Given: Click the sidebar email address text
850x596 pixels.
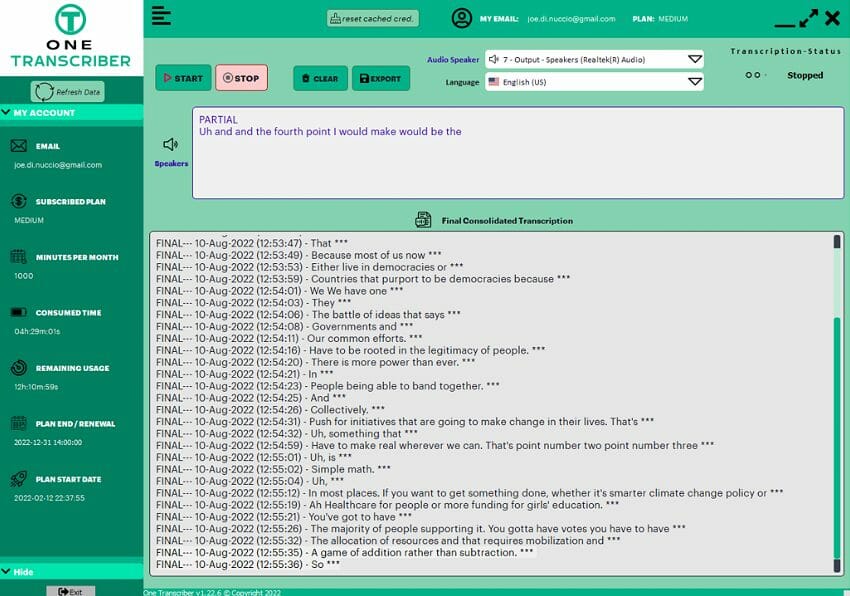Looking at the screenshot, I should click(57, 165).
